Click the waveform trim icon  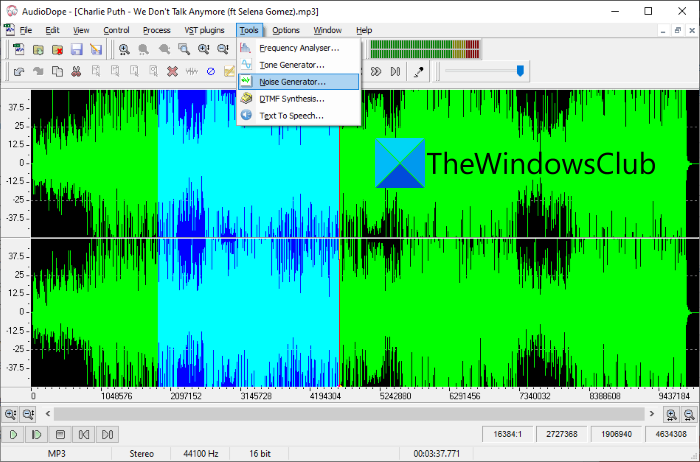click(x=192, y=71)
